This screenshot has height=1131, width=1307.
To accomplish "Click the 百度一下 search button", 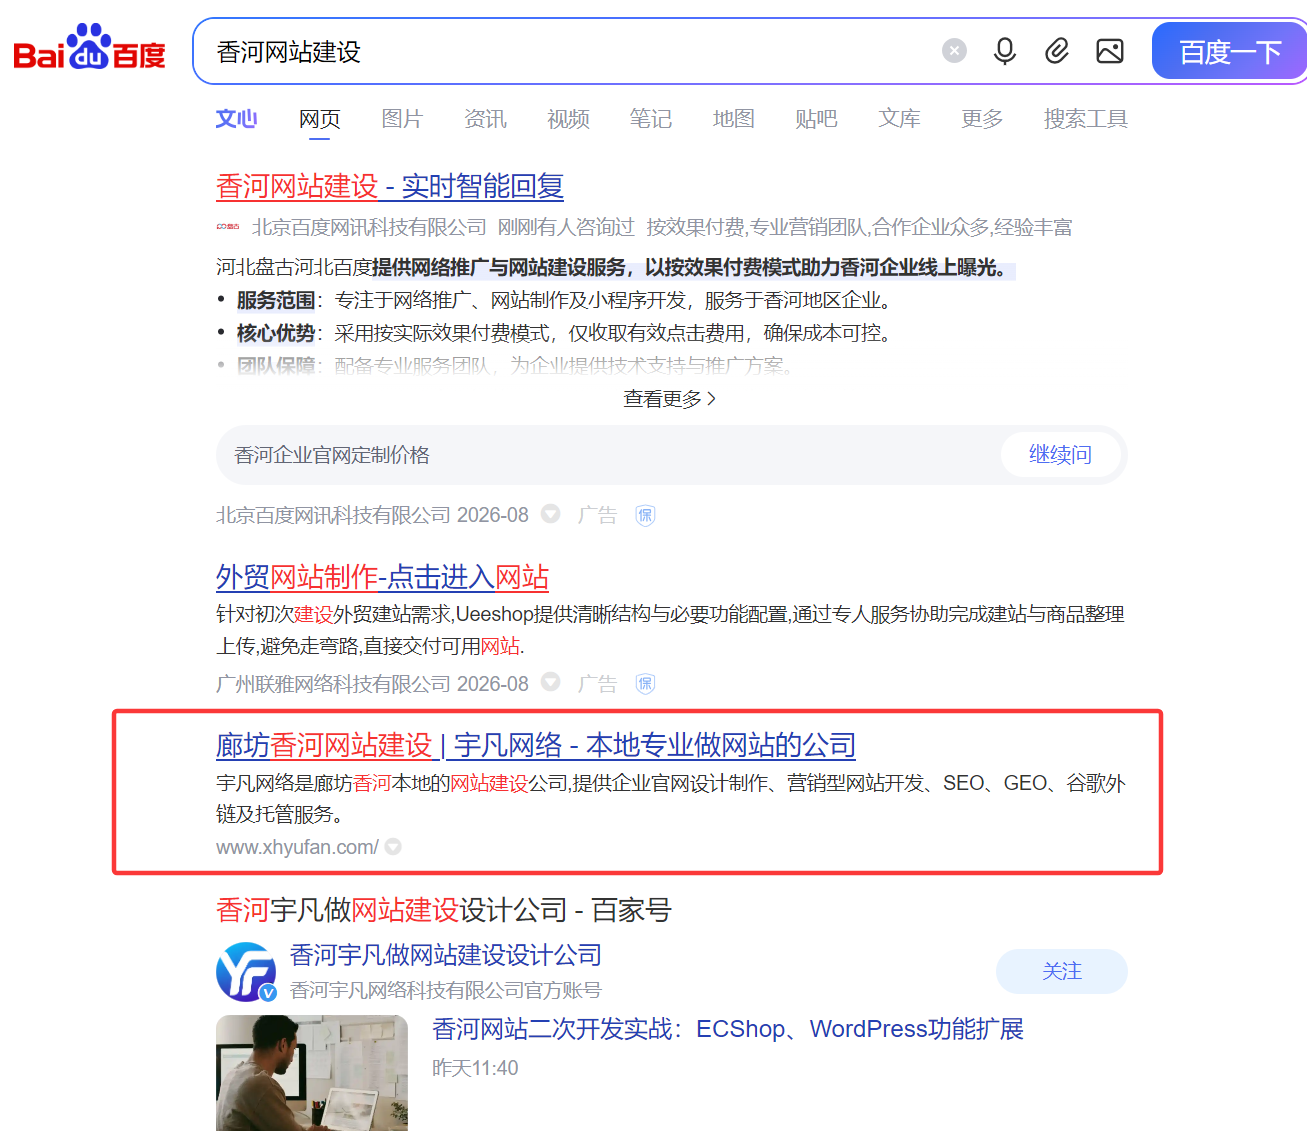I will (x=1229, y=51).
